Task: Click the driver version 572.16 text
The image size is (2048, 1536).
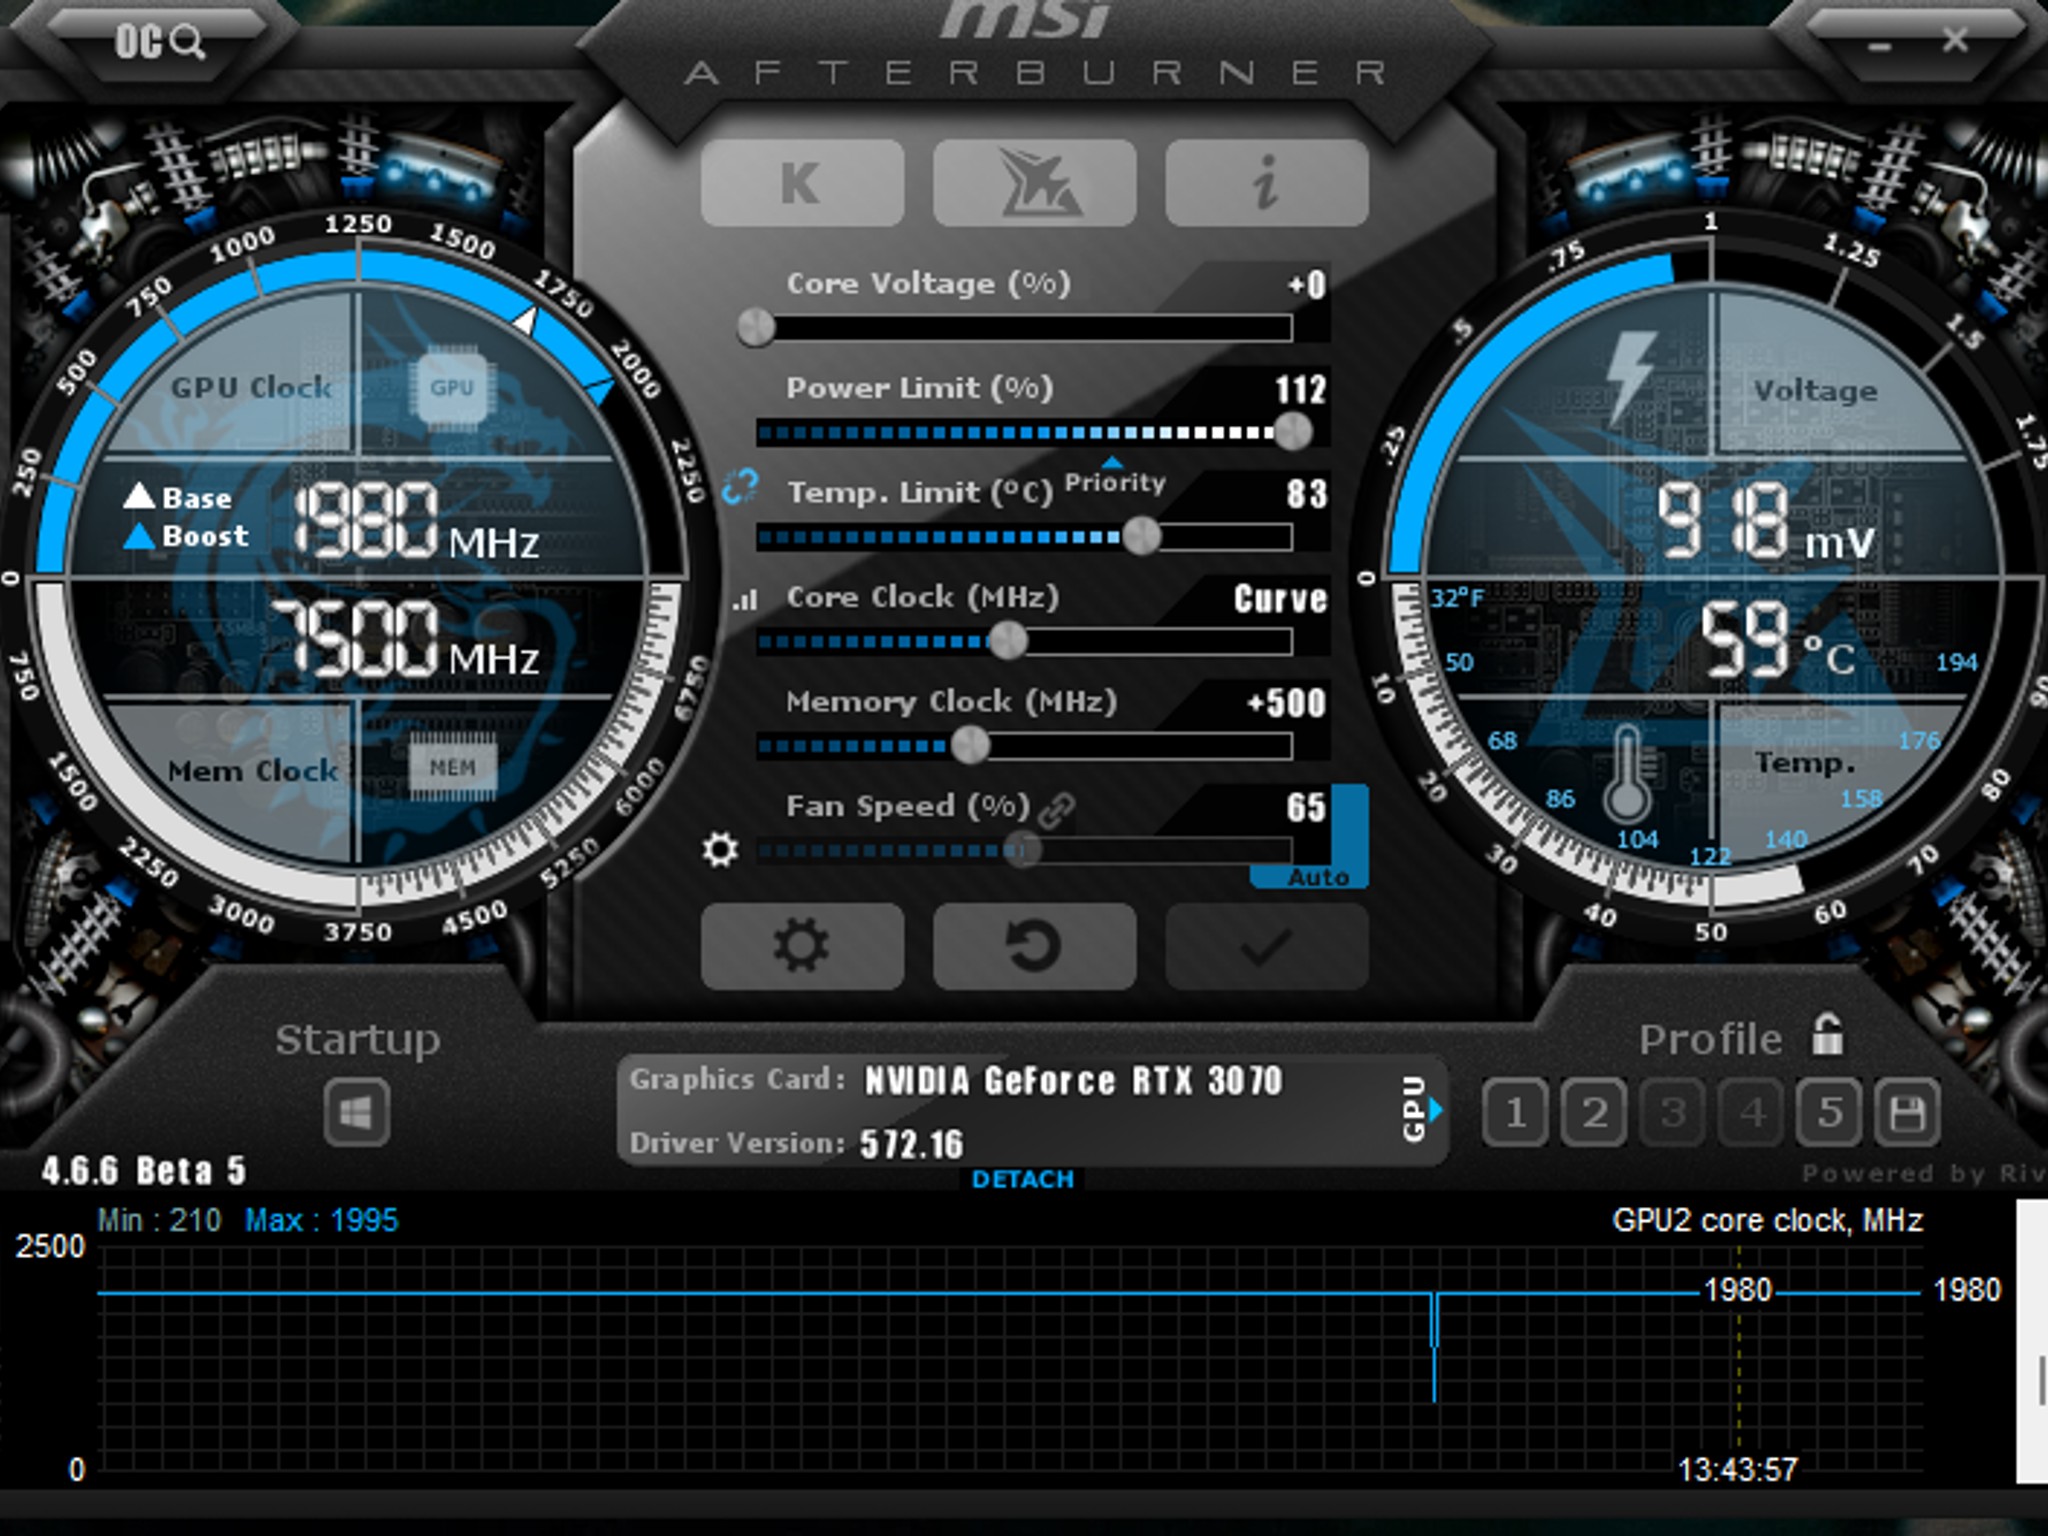Action: (912, 1144)
